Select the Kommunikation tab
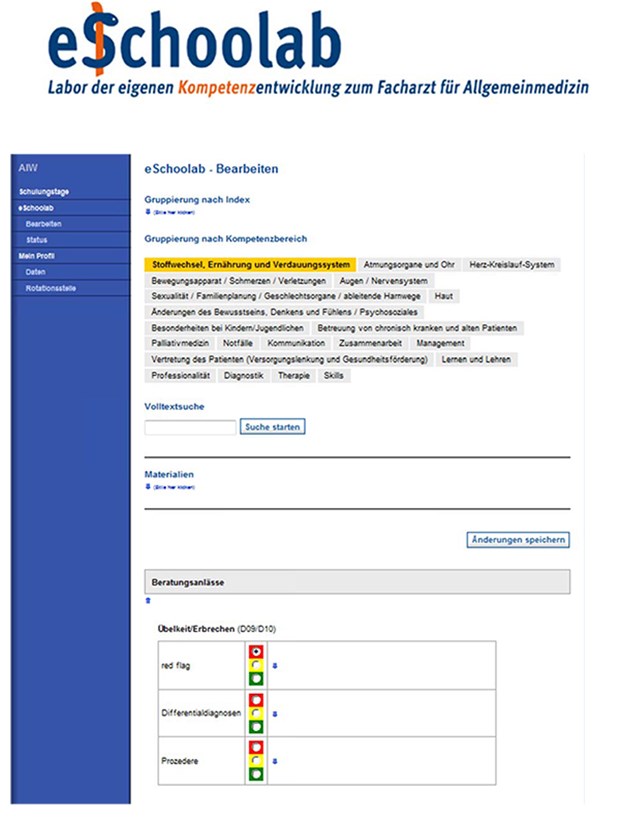The height and width of the screenshot is (823, 620). click(x=296, y=343)
